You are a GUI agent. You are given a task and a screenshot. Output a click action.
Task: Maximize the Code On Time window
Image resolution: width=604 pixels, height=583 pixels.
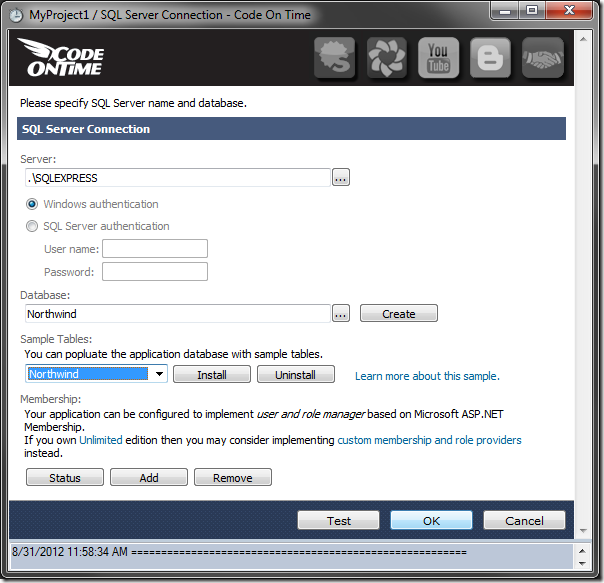[x=532, y=11]
